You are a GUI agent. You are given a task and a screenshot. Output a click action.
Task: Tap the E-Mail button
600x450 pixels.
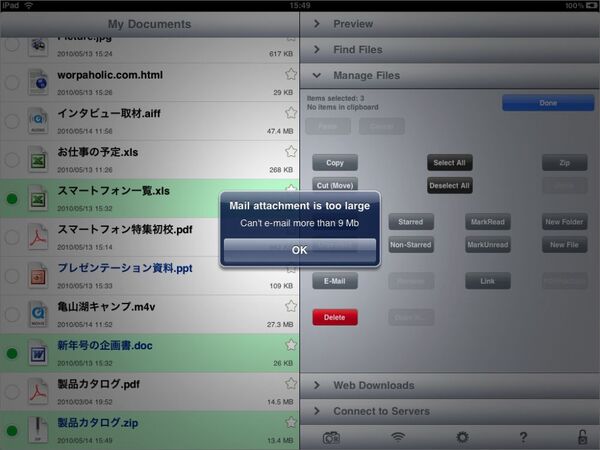tap(335, 281)
